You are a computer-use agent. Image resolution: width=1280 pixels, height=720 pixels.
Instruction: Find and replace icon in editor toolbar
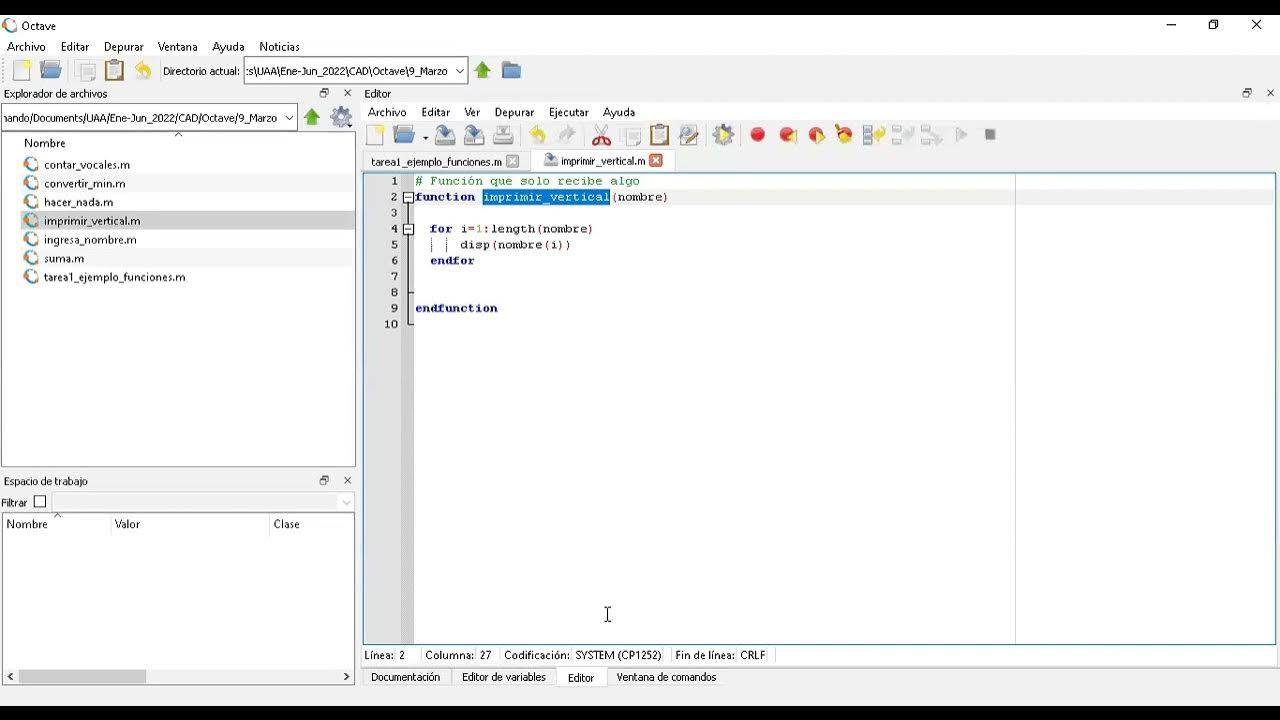pyautogui.click(x=688, y=135)
